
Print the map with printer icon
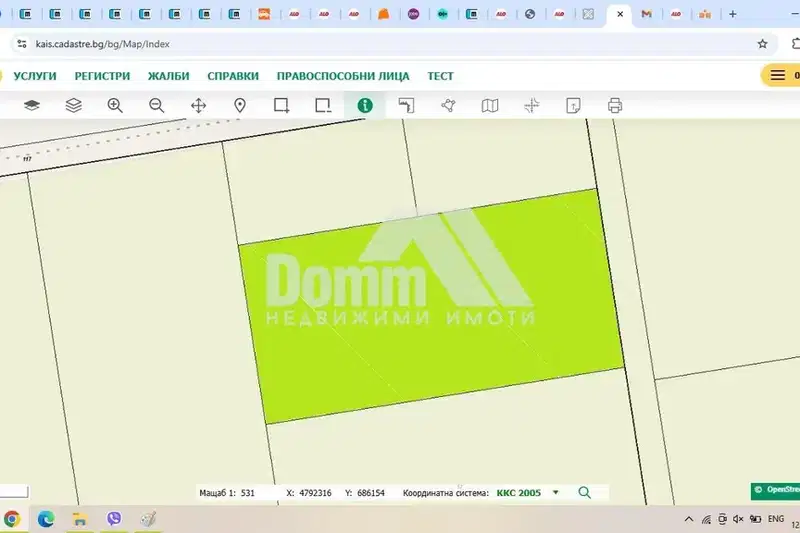[x=615, y=106]
